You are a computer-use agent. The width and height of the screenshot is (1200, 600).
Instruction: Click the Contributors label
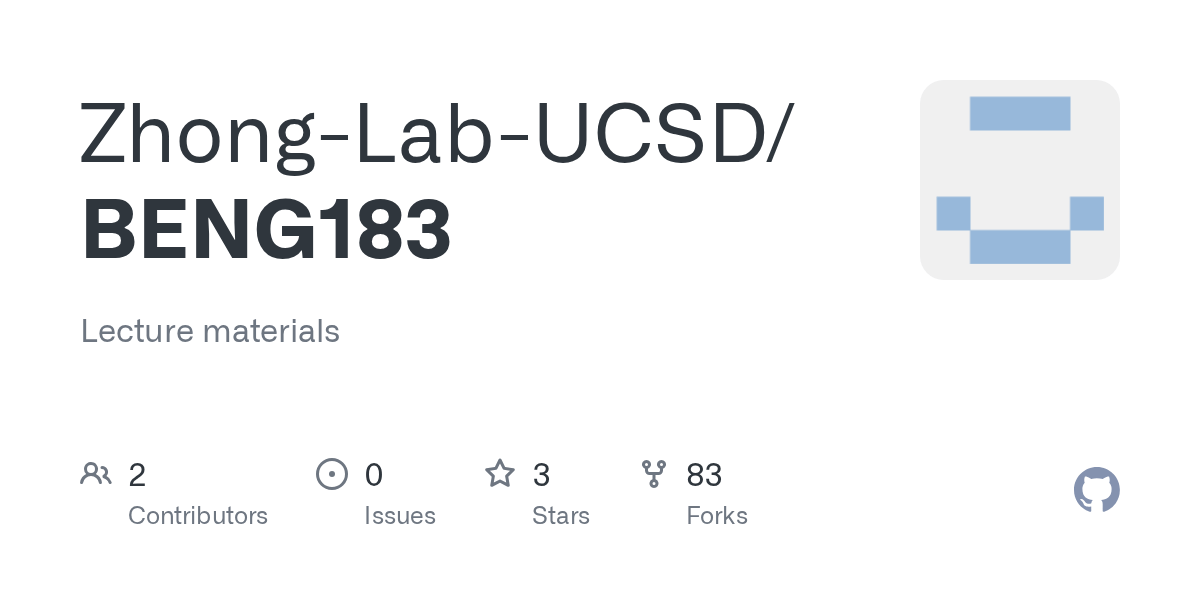click(x=198, y=516)
